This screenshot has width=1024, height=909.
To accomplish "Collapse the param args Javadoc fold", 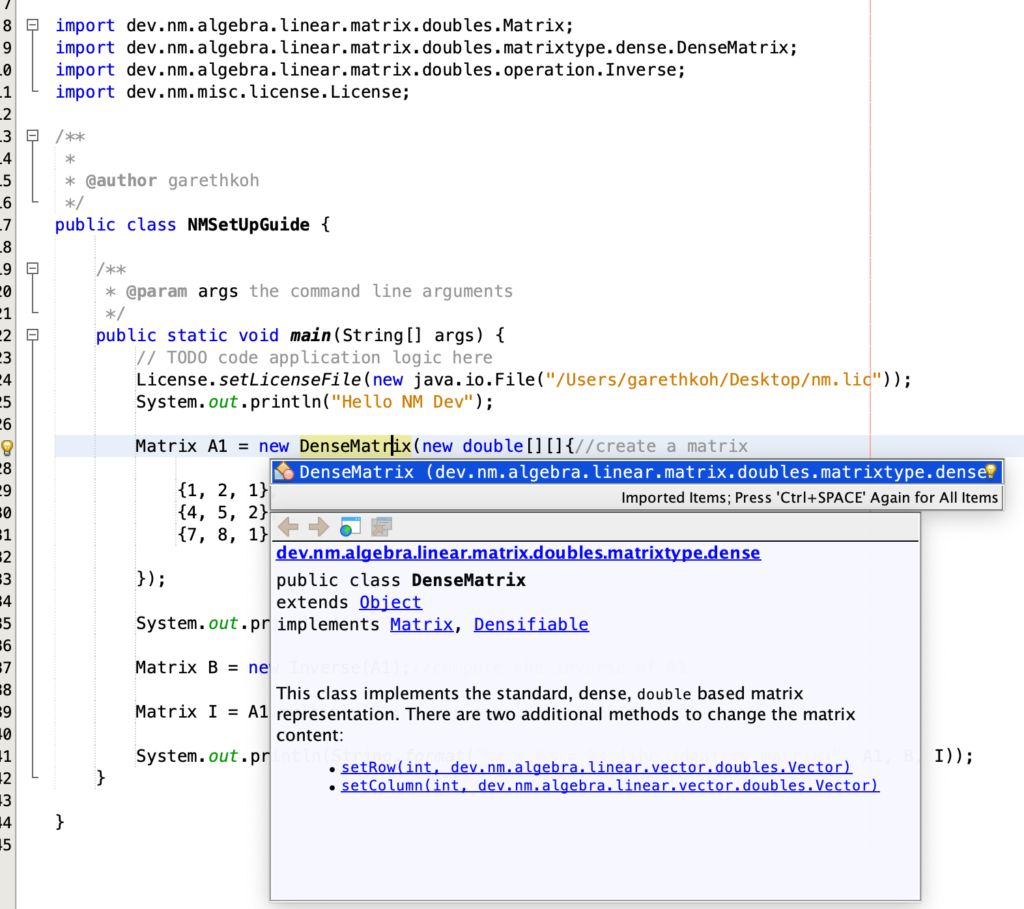I will pyautogui.click(x=31, y=268).
